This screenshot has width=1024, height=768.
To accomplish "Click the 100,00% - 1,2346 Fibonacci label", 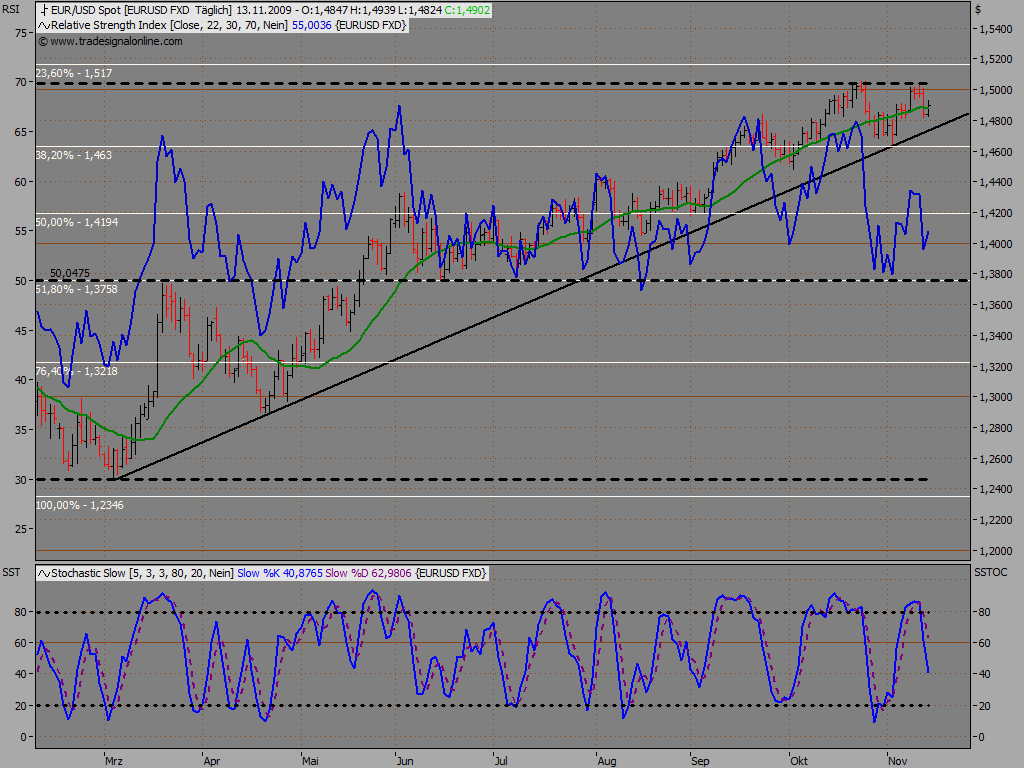I will point(80,505).
